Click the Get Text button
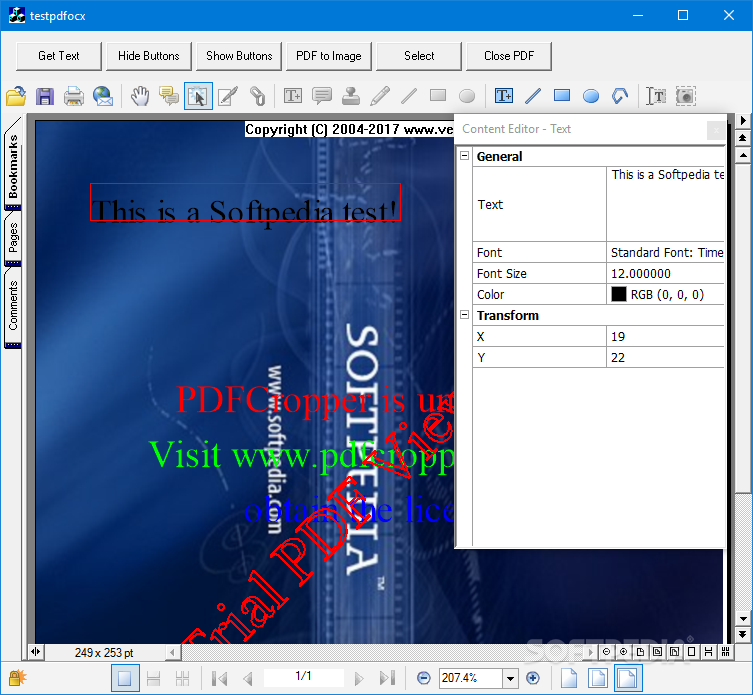753x695 pixels. point(59,56)
